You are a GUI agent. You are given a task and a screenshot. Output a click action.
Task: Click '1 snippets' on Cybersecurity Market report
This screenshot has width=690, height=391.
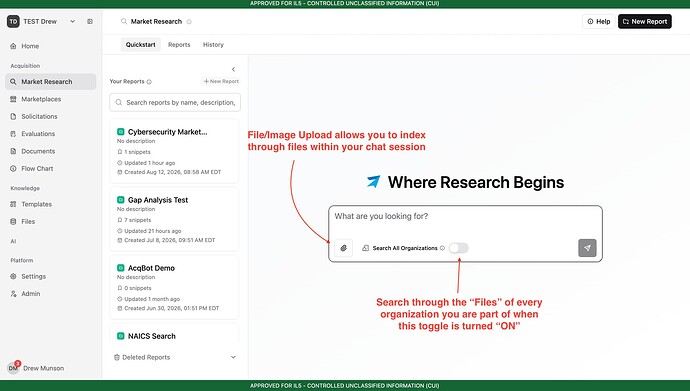point(137,152)
